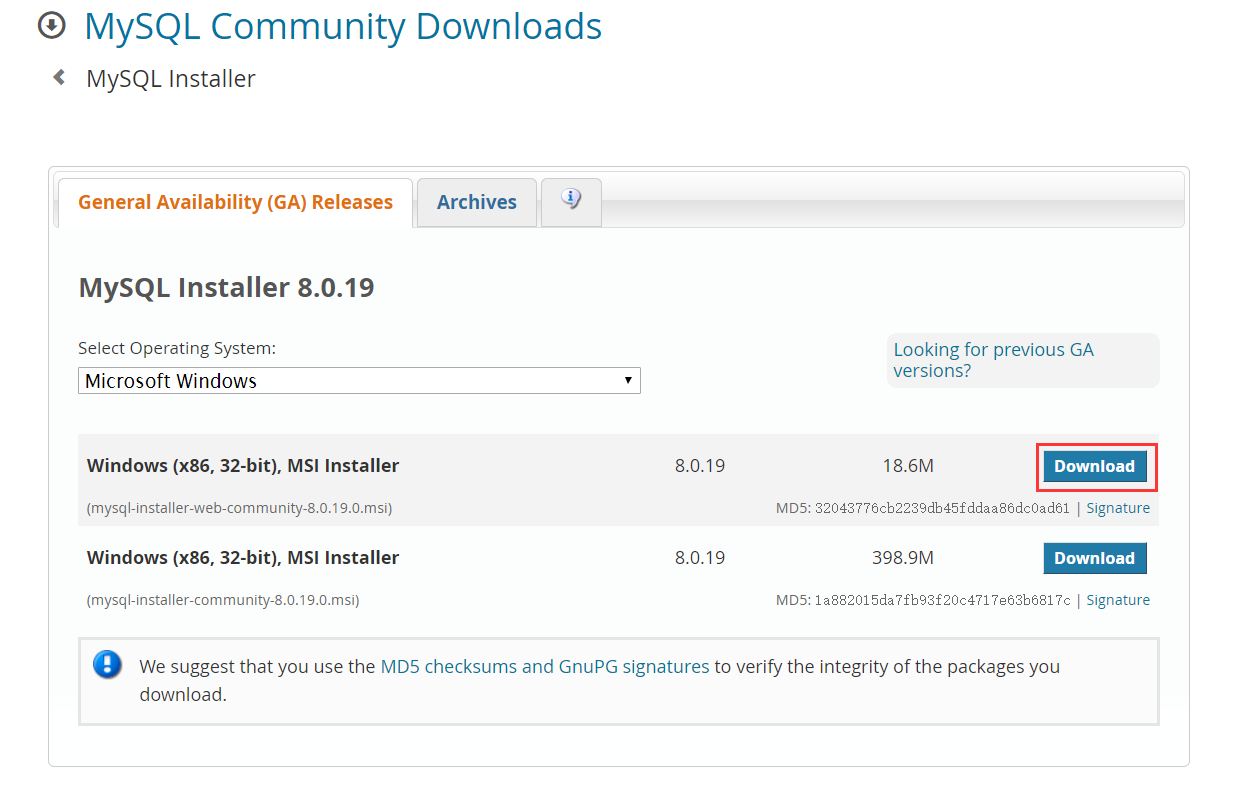Click the 398.9M file size
Screen dimensions: 1239x785
point(903,558)
